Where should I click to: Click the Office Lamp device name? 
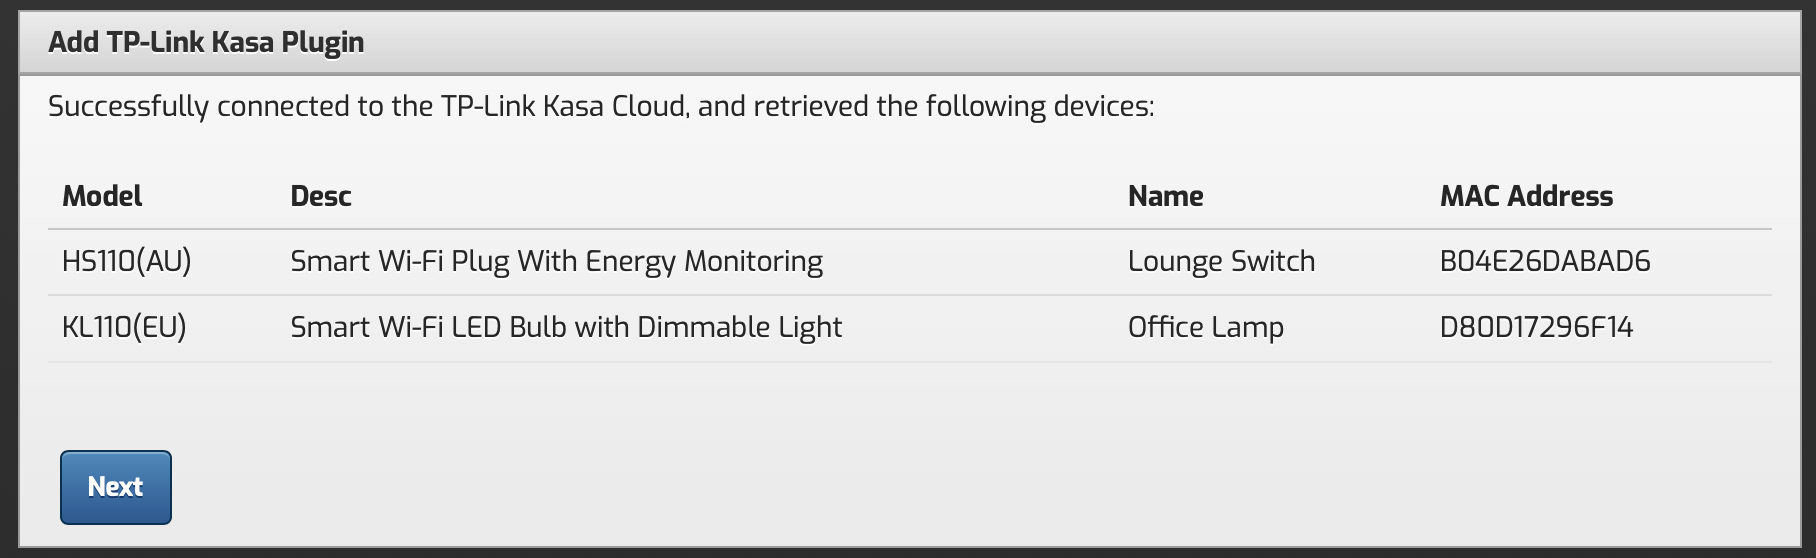tap(1205, 328)
